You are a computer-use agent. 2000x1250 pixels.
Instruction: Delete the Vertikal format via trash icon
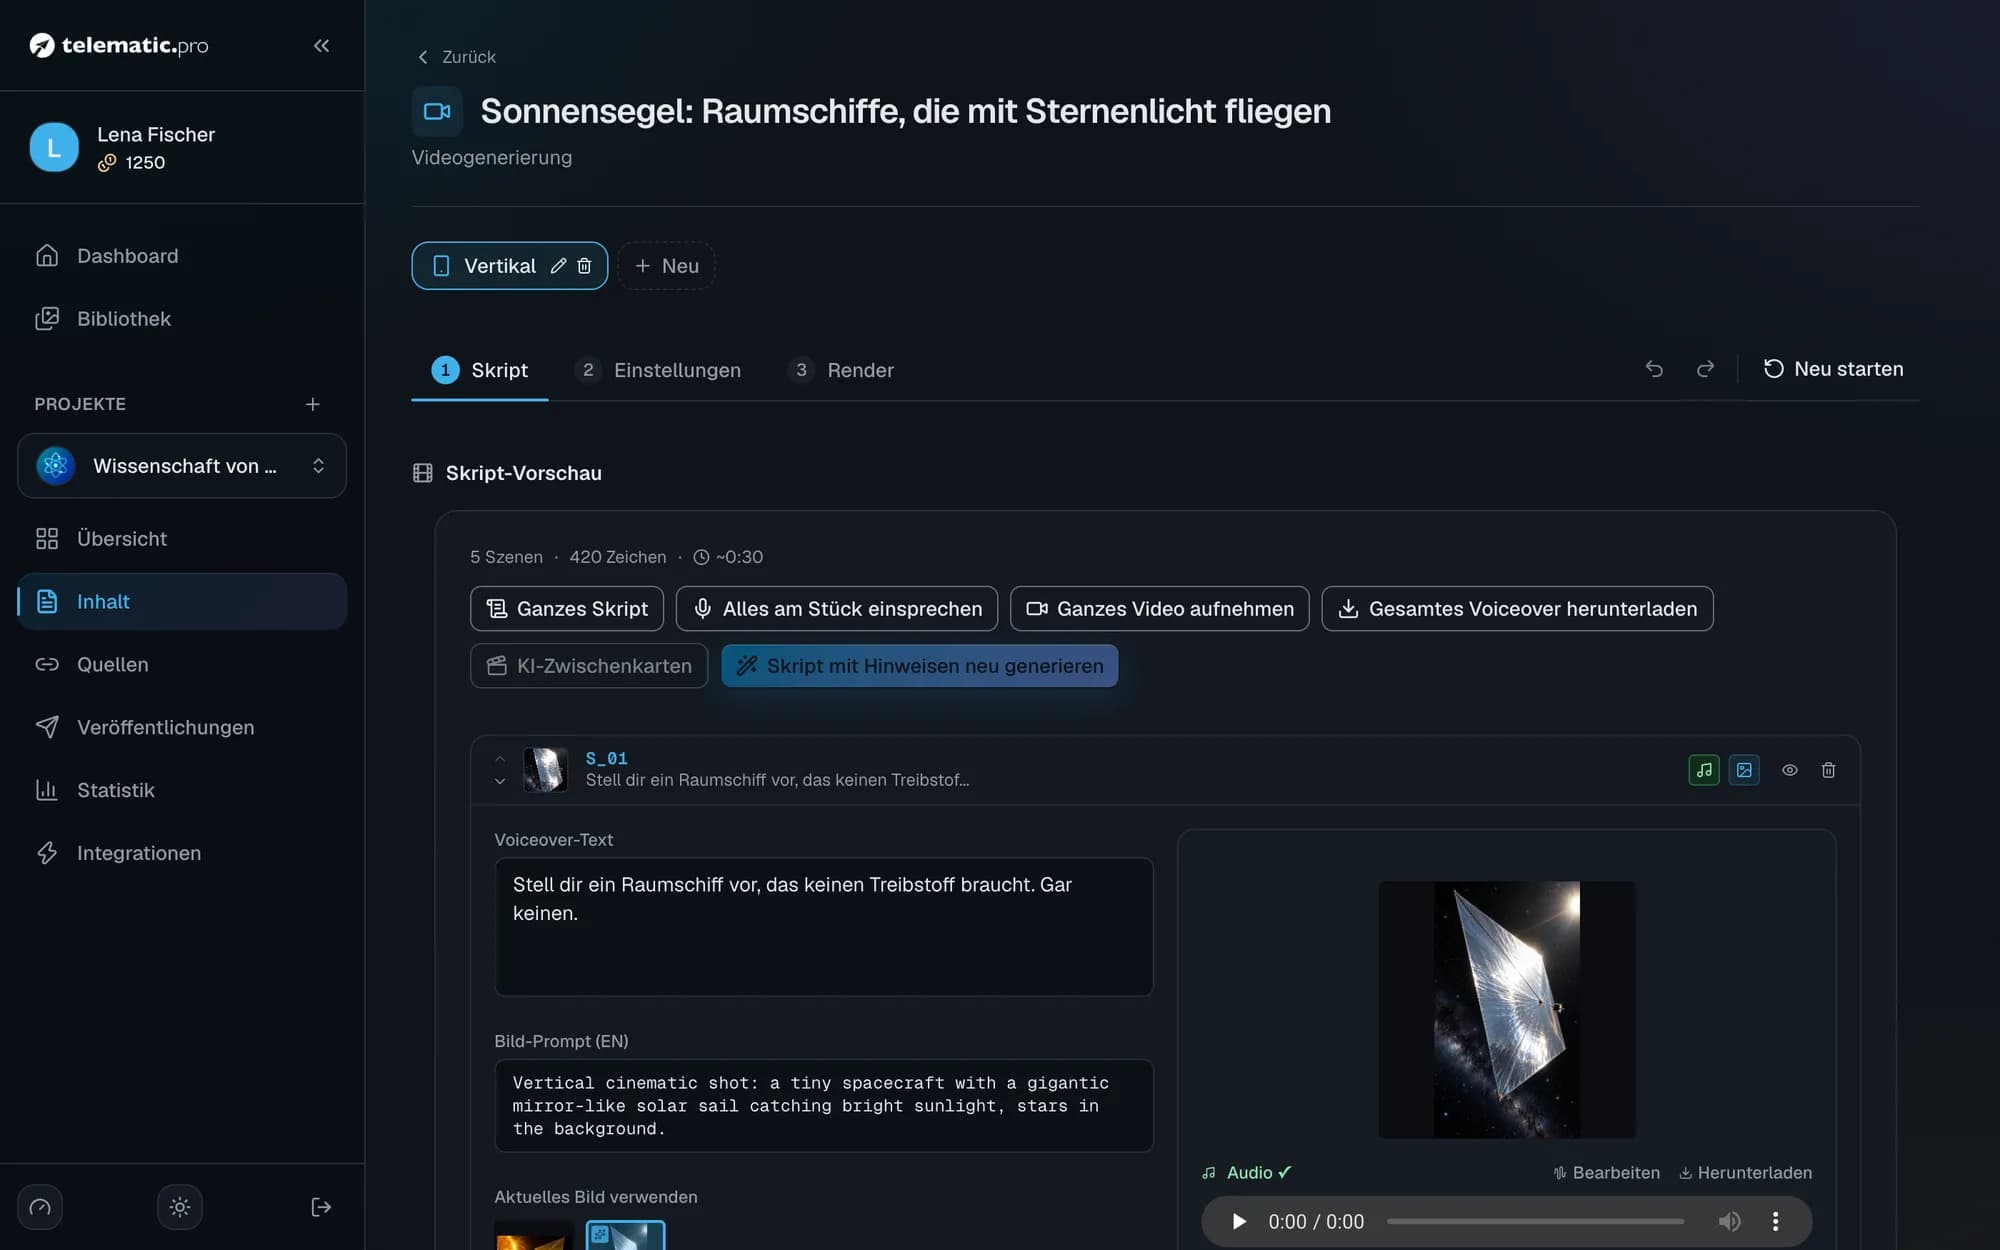click(585, 266)
